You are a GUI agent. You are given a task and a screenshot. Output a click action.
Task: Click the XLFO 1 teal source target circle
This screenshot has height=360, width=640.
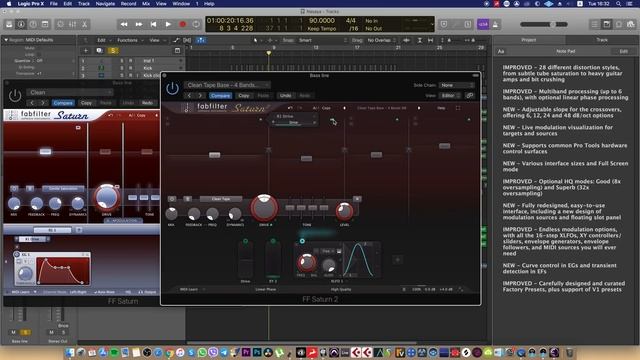[x=302, y=241]
